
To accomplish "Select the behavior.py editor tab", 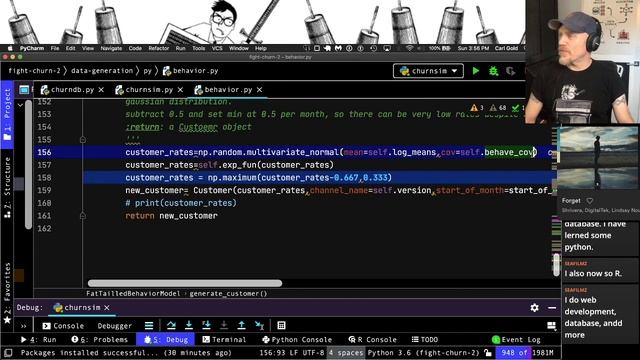I will click(228, 89).
